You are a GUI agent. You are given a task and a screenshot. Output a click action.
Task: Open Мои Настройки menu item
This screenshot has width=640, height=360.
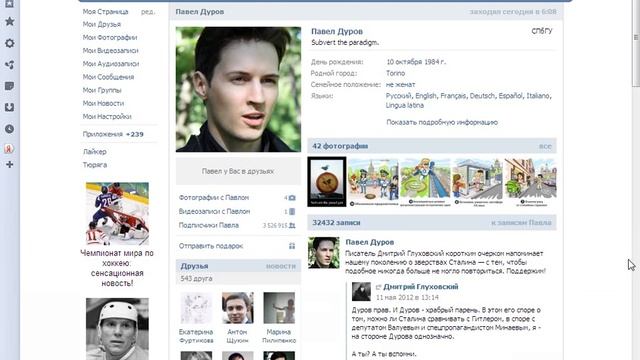tap(107, 116)
